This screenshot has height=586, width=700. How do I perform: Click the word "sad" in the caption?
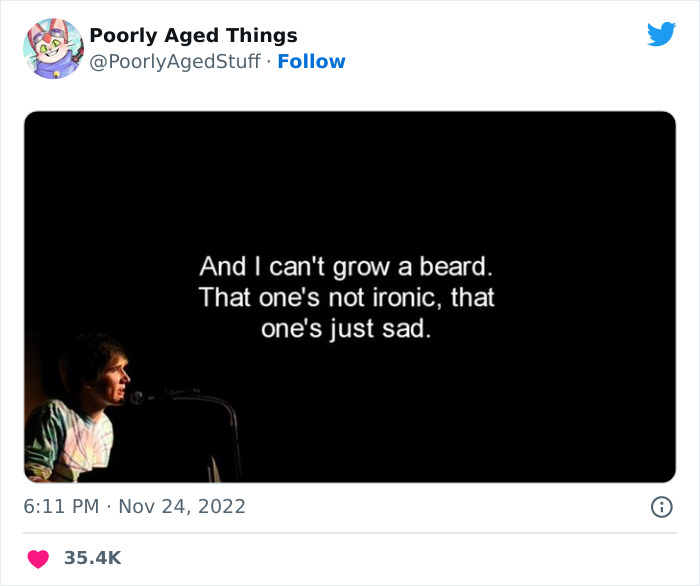(x=409, y=327)
